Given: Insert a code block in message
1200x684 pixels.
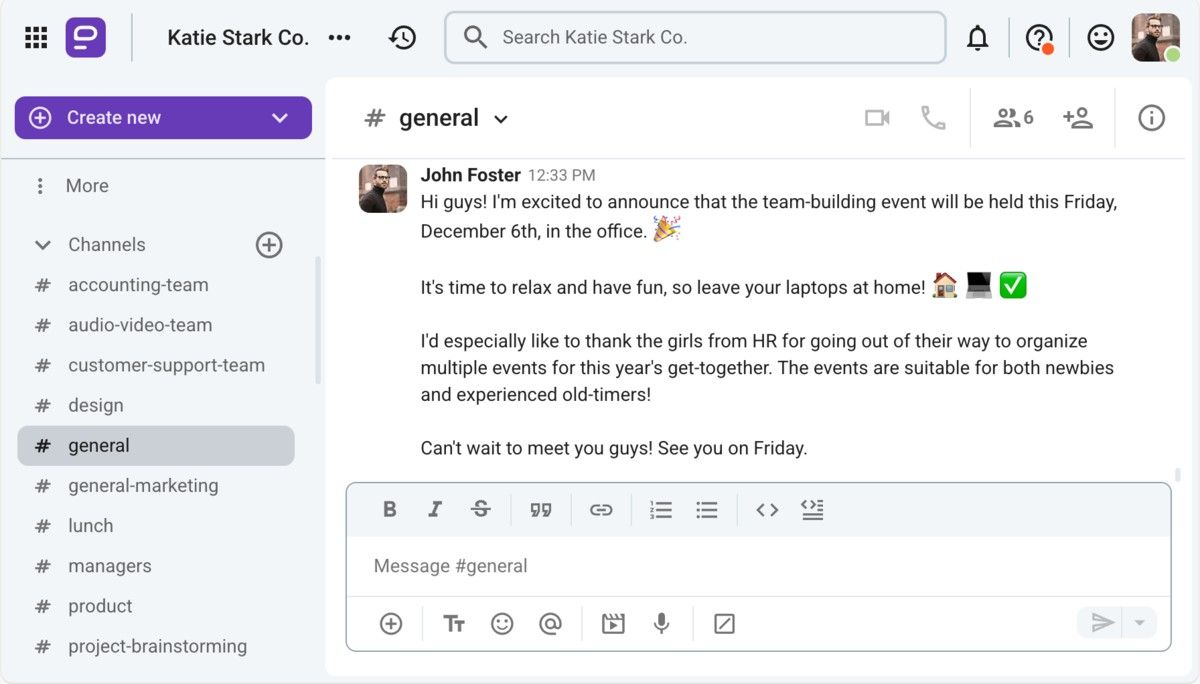Looking at the screenshot, I should tap(812, 510).
